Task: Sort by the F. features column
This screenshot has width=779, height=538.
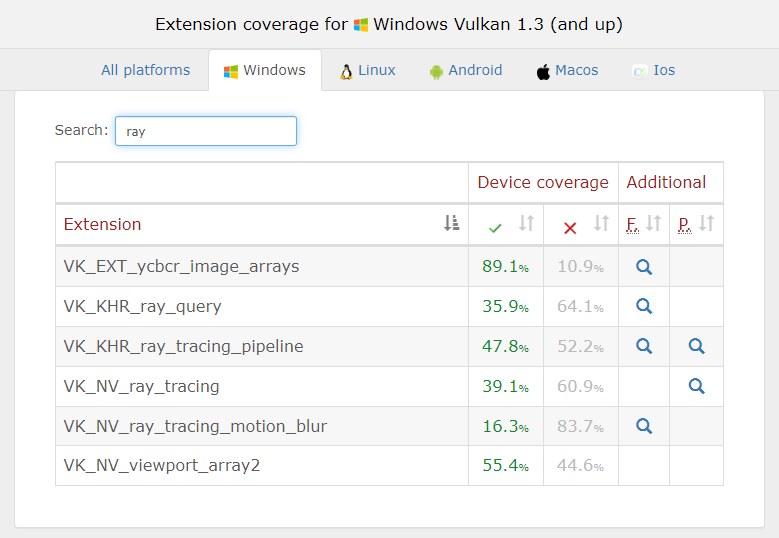Action: pos(644,224)
